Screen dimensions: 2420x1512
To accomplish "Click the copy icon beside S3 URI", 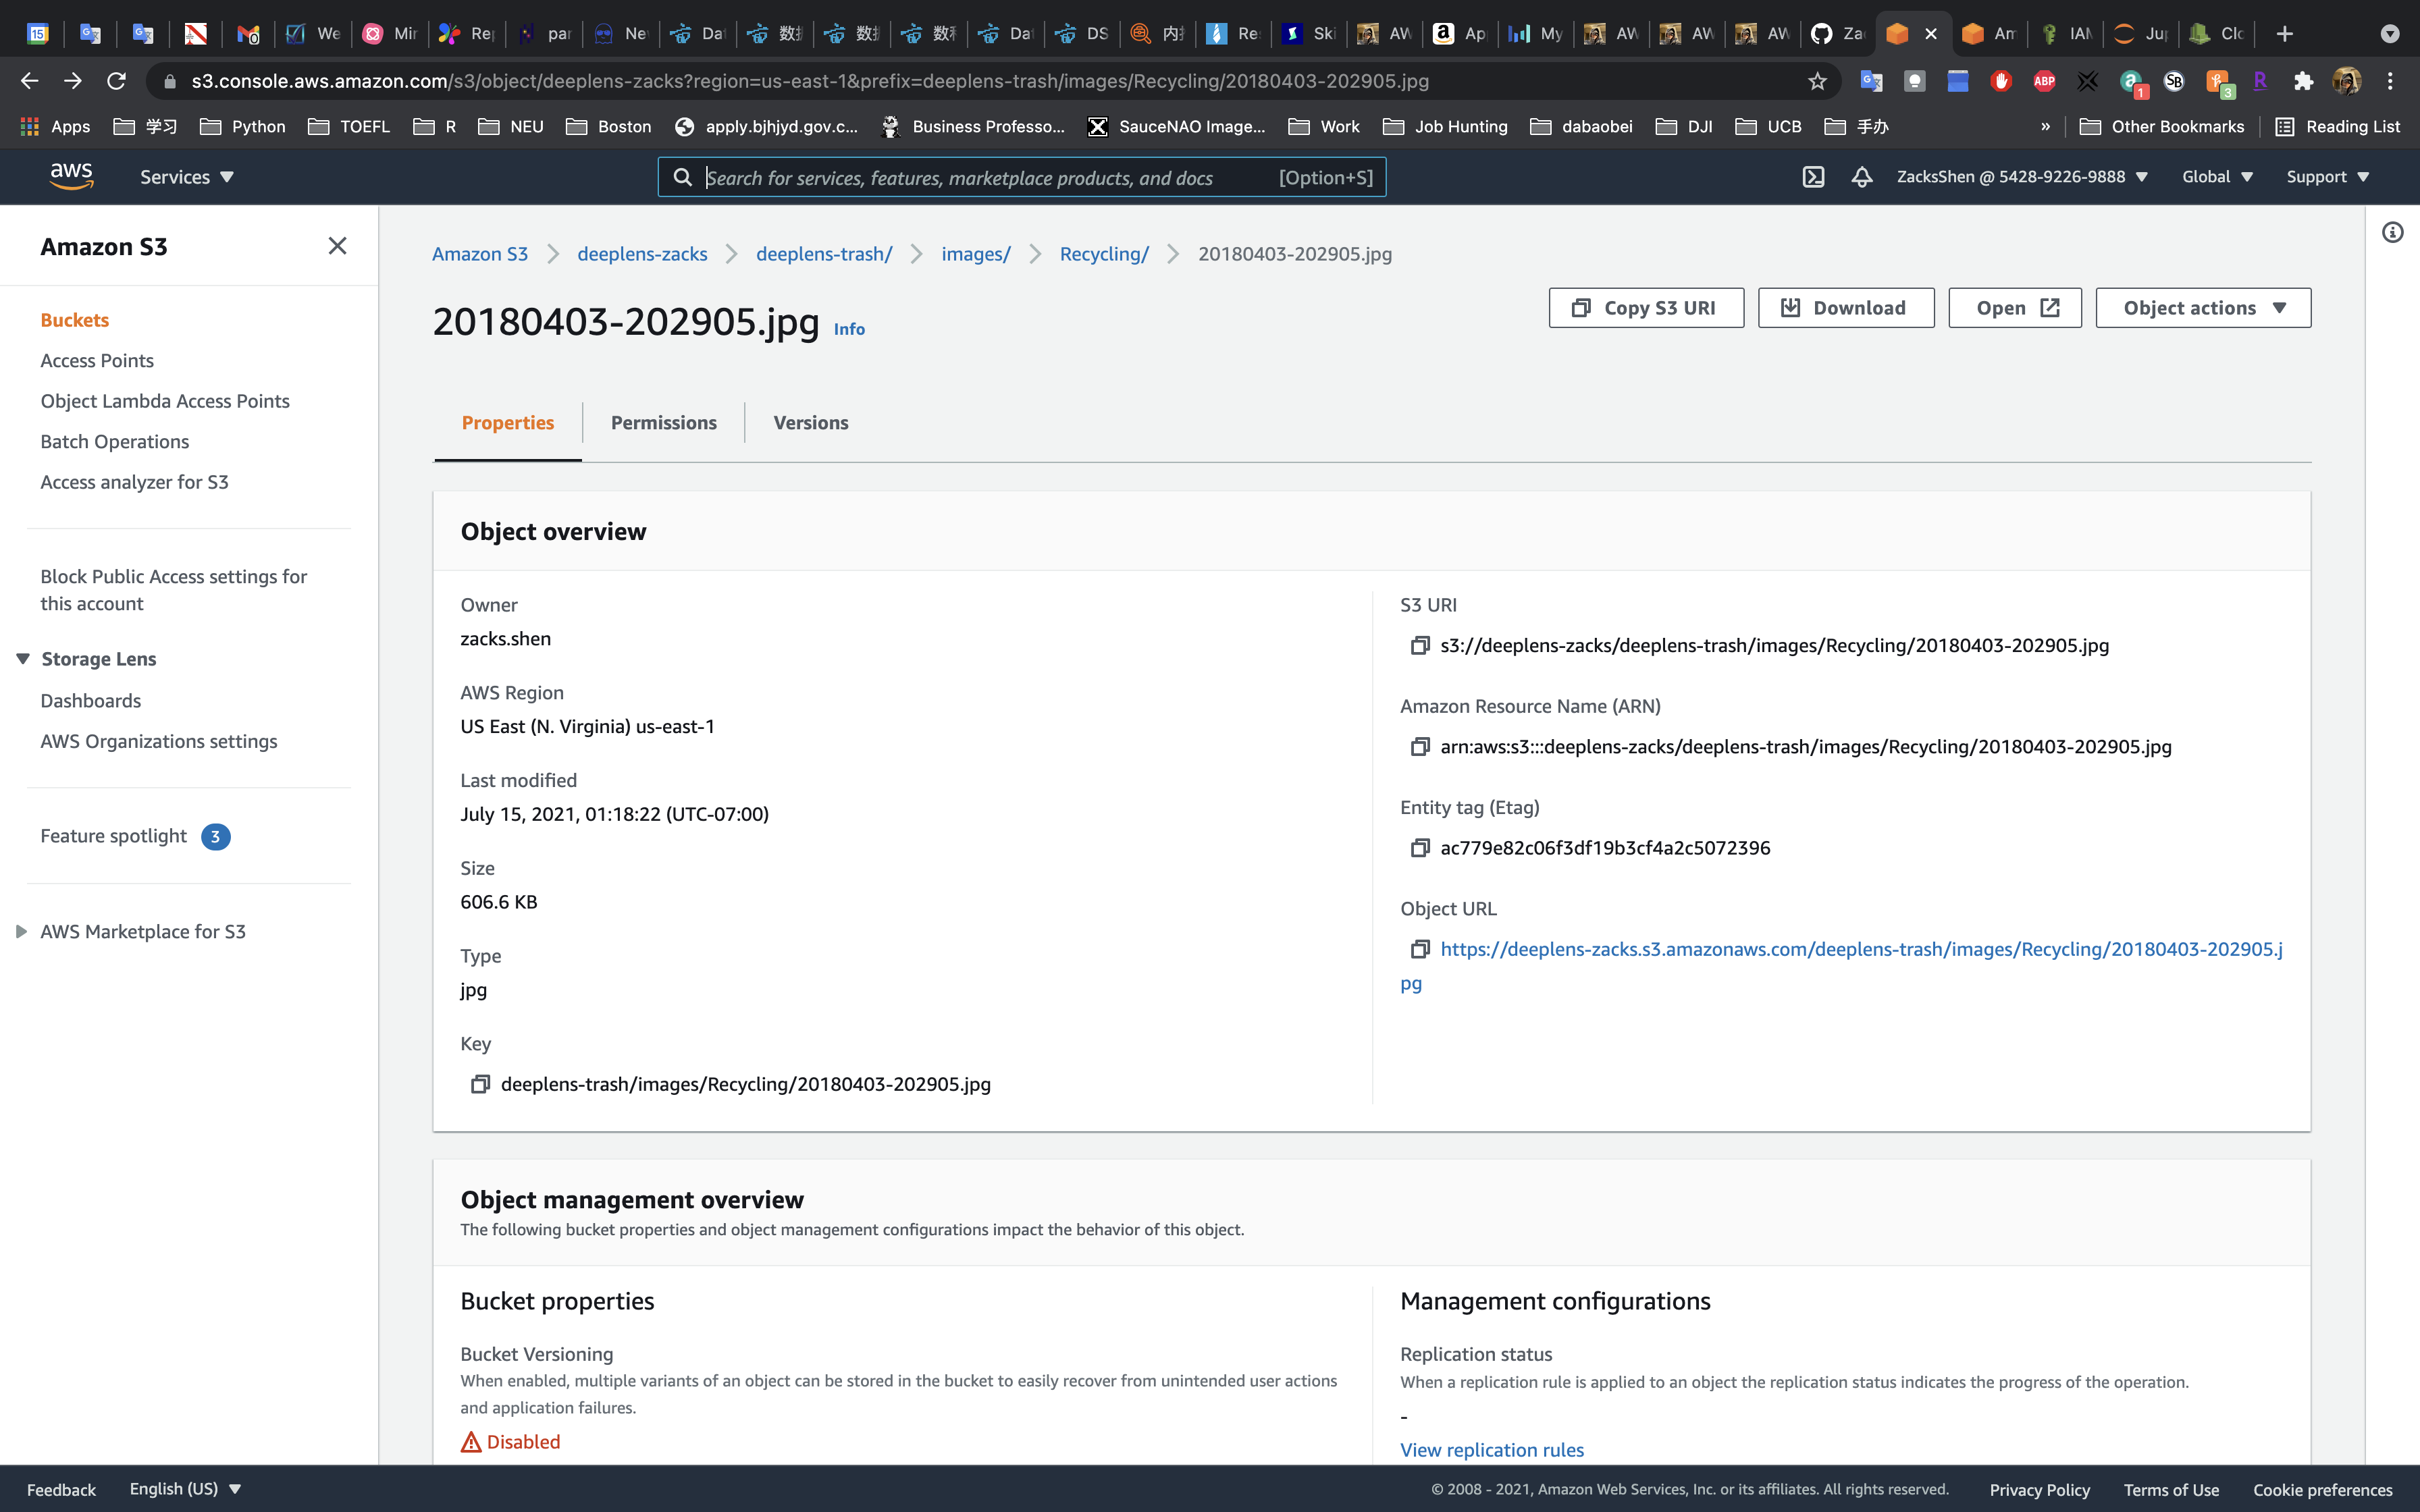I will point(1419,646).
